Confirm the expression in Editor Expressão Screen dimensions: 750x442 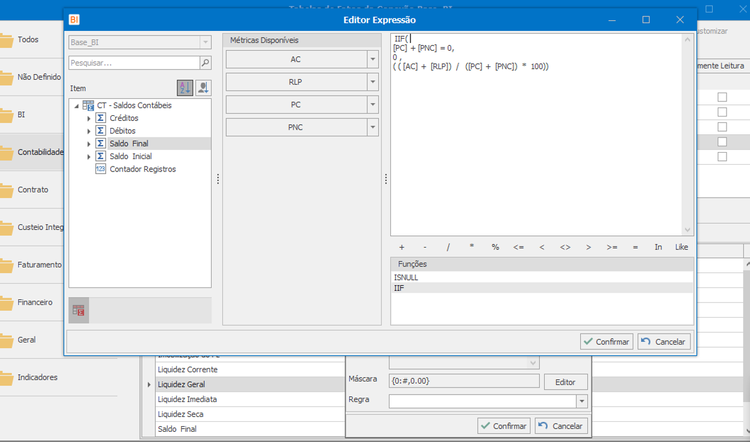pyautogui.click(x=607, y=342)
